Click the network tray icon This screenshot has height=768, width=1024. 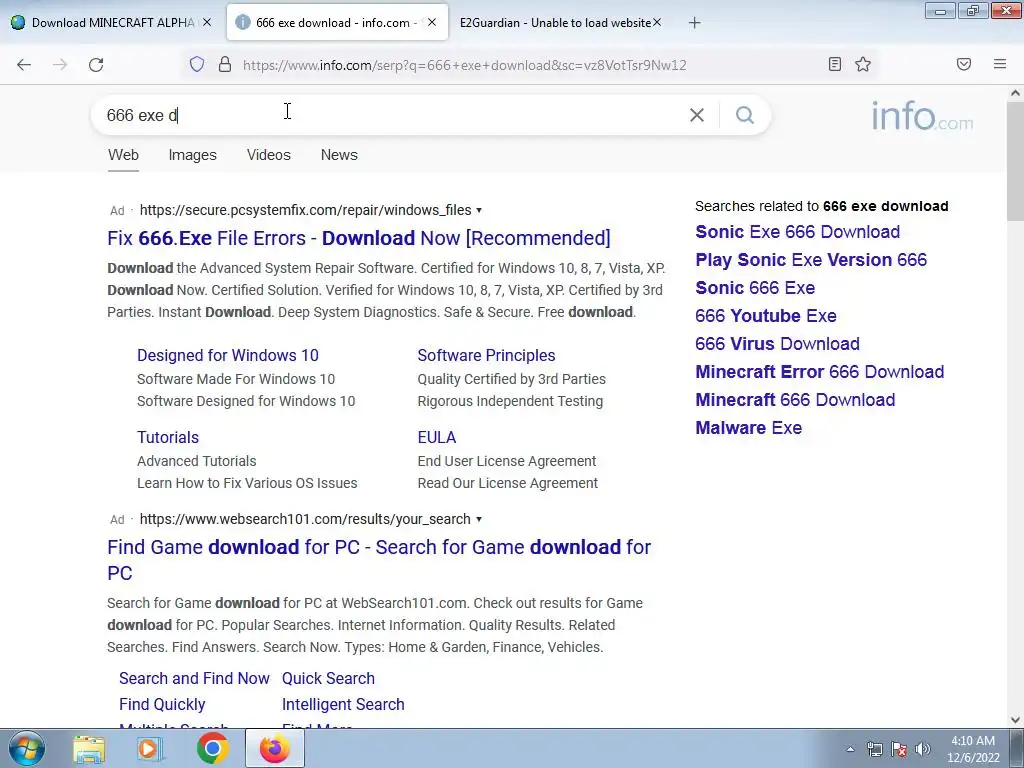click(874, 749)
